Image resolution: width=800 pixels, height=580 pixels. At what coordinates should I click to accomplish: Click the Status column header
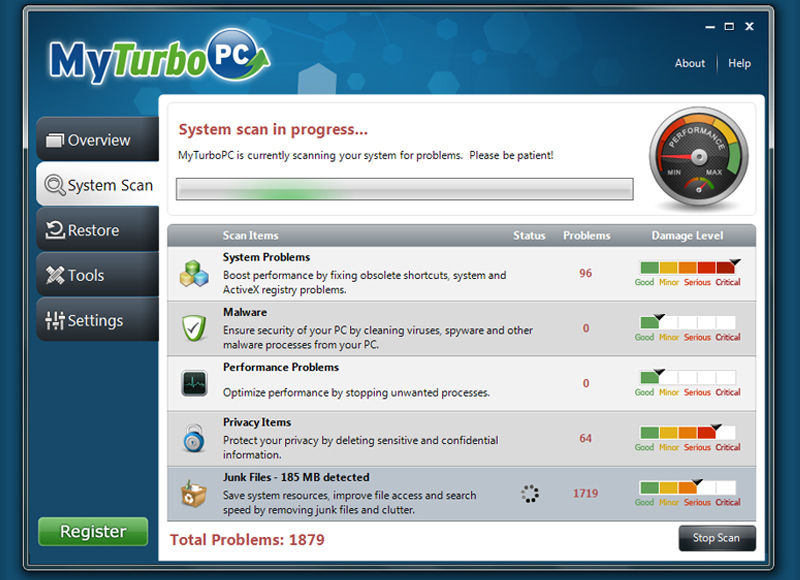(x=529, y=235)
